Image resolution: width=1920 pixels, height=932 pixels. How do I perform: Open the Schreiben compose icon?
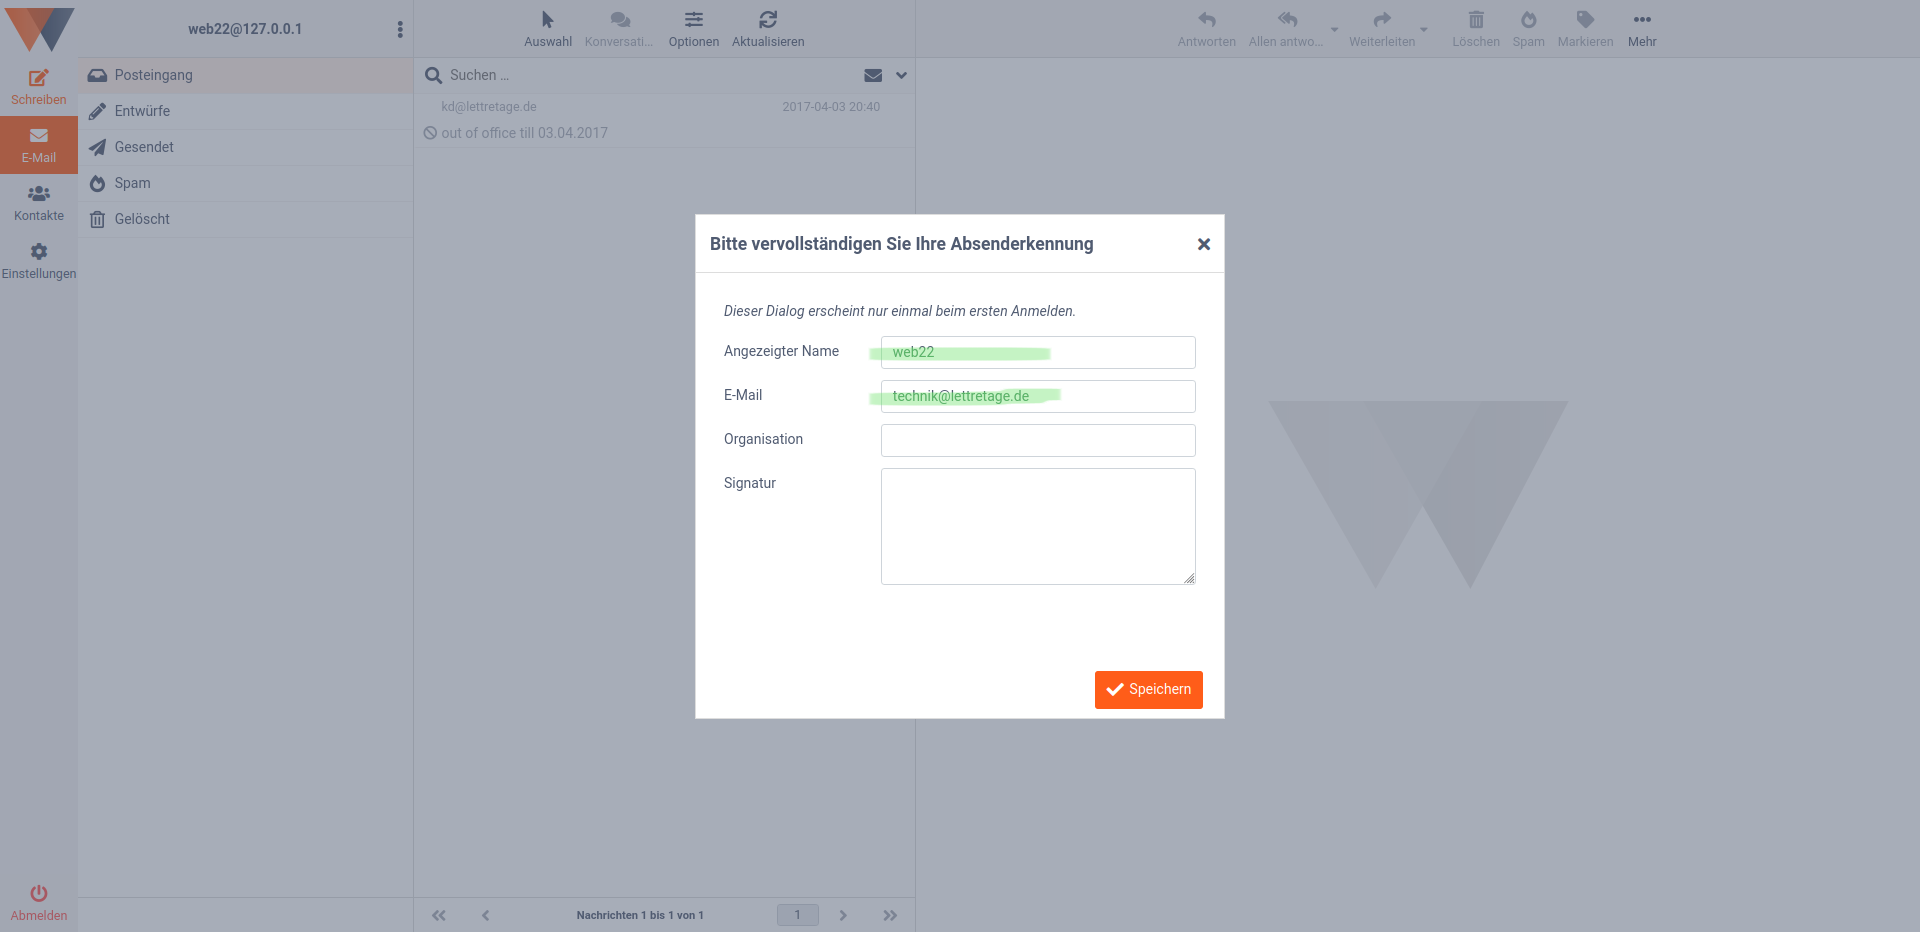click(x=38, y=84)
